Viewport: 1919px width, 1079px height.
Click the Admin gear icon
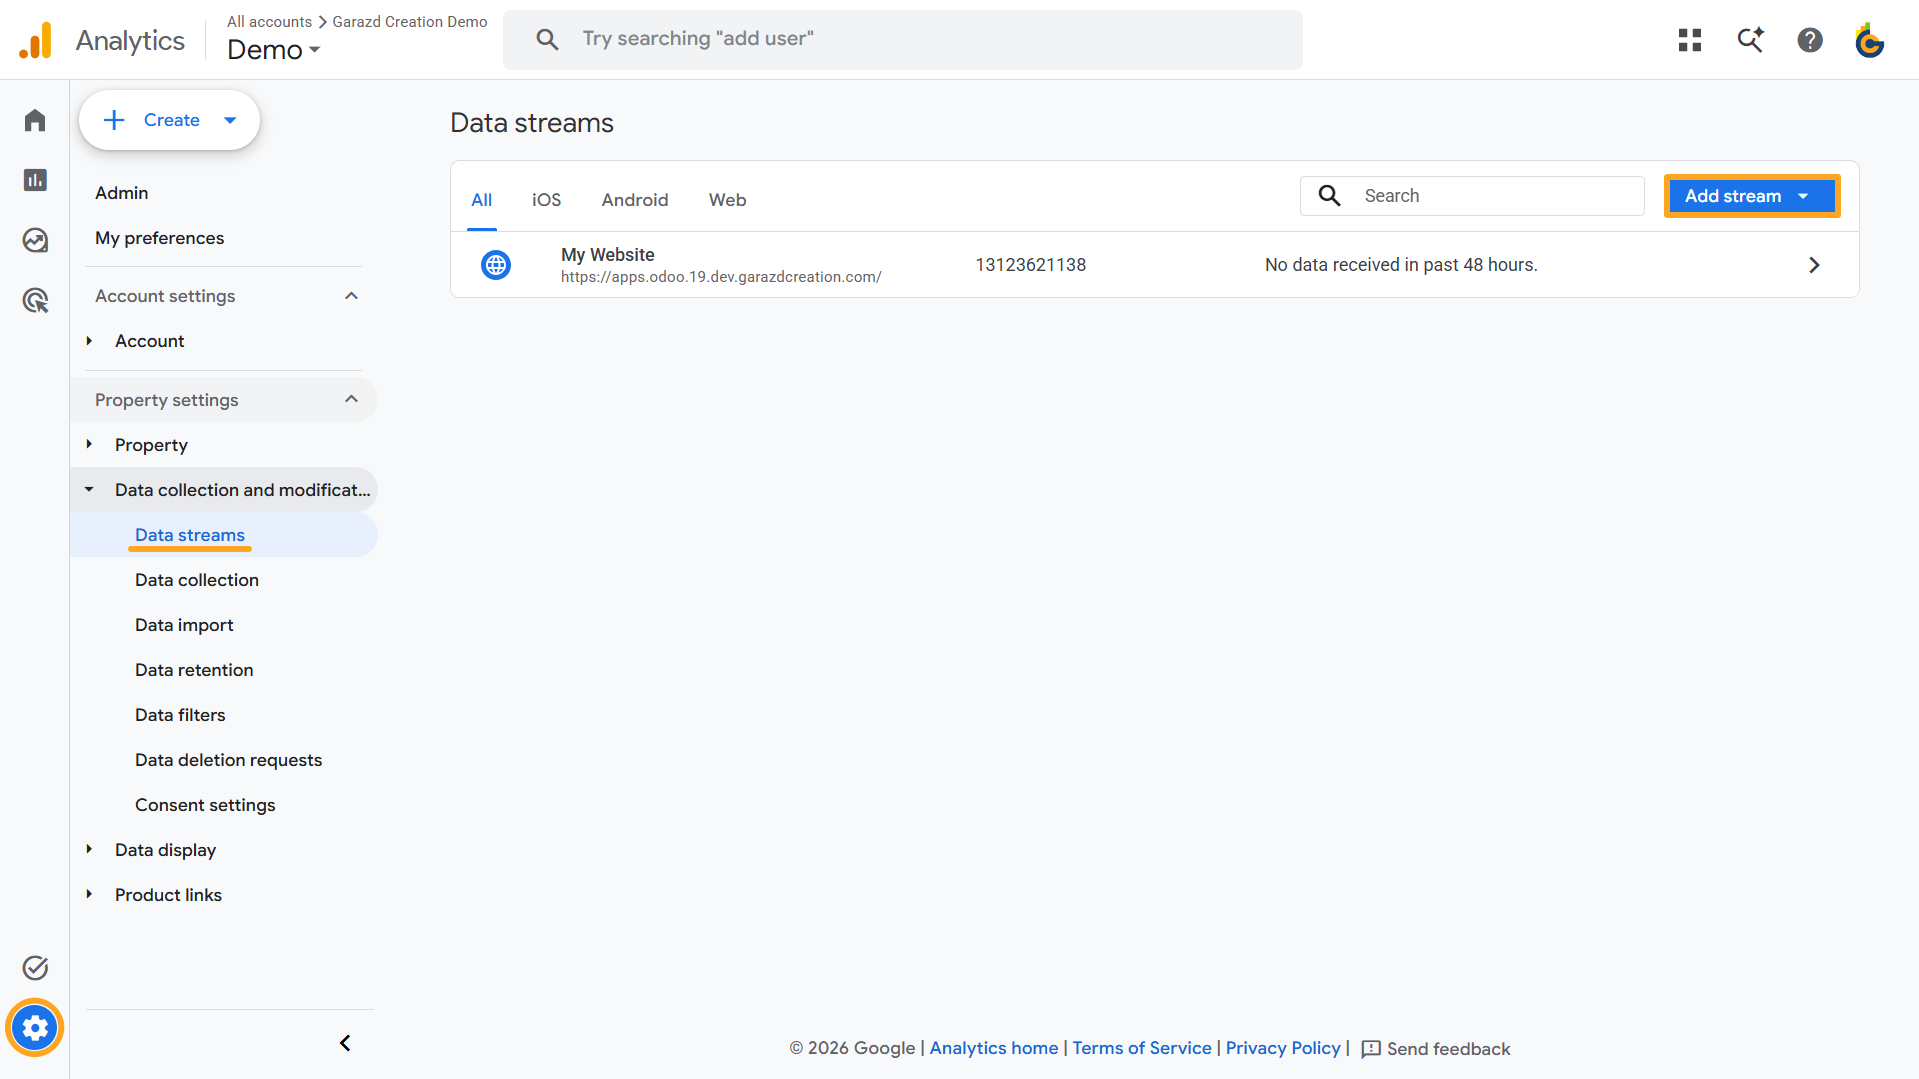35,1028
